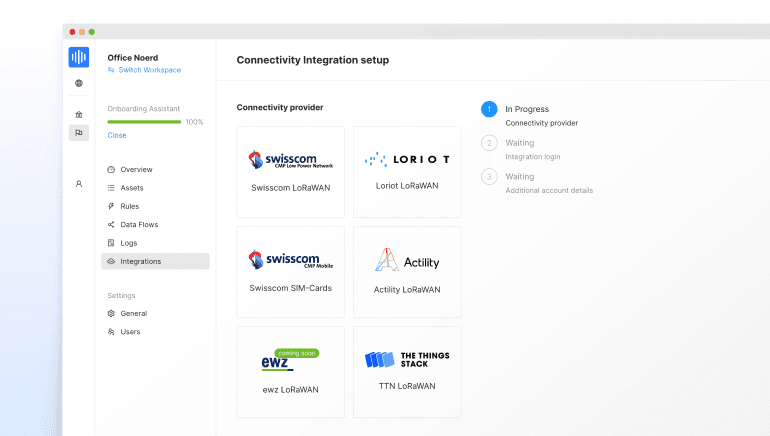Open the globe icon in left rail

79,83
